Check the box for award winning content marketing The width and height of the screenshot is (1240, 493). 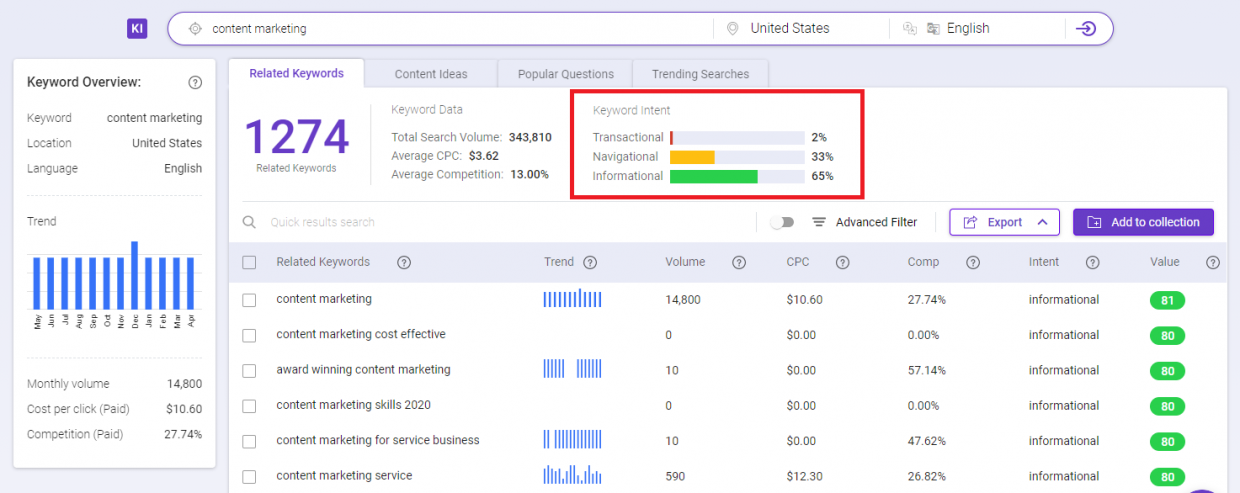250,370
